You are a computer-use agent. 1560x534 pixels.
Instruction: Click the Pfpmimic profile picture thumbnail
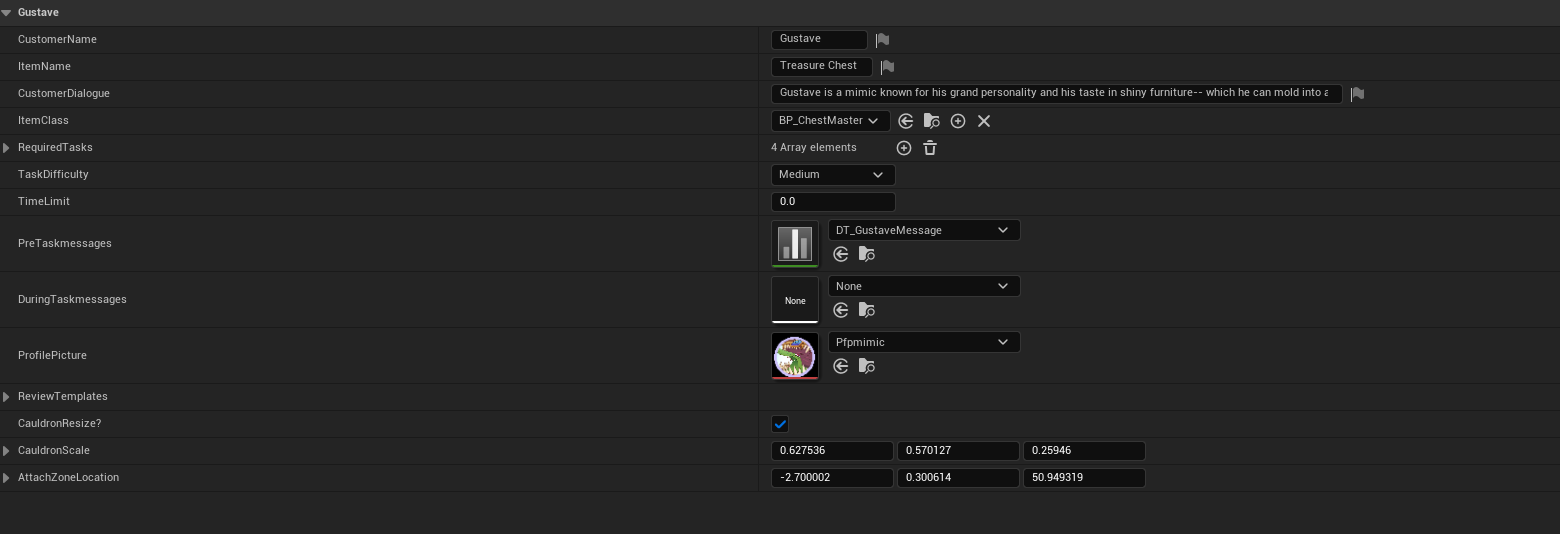tap(795, 356)
